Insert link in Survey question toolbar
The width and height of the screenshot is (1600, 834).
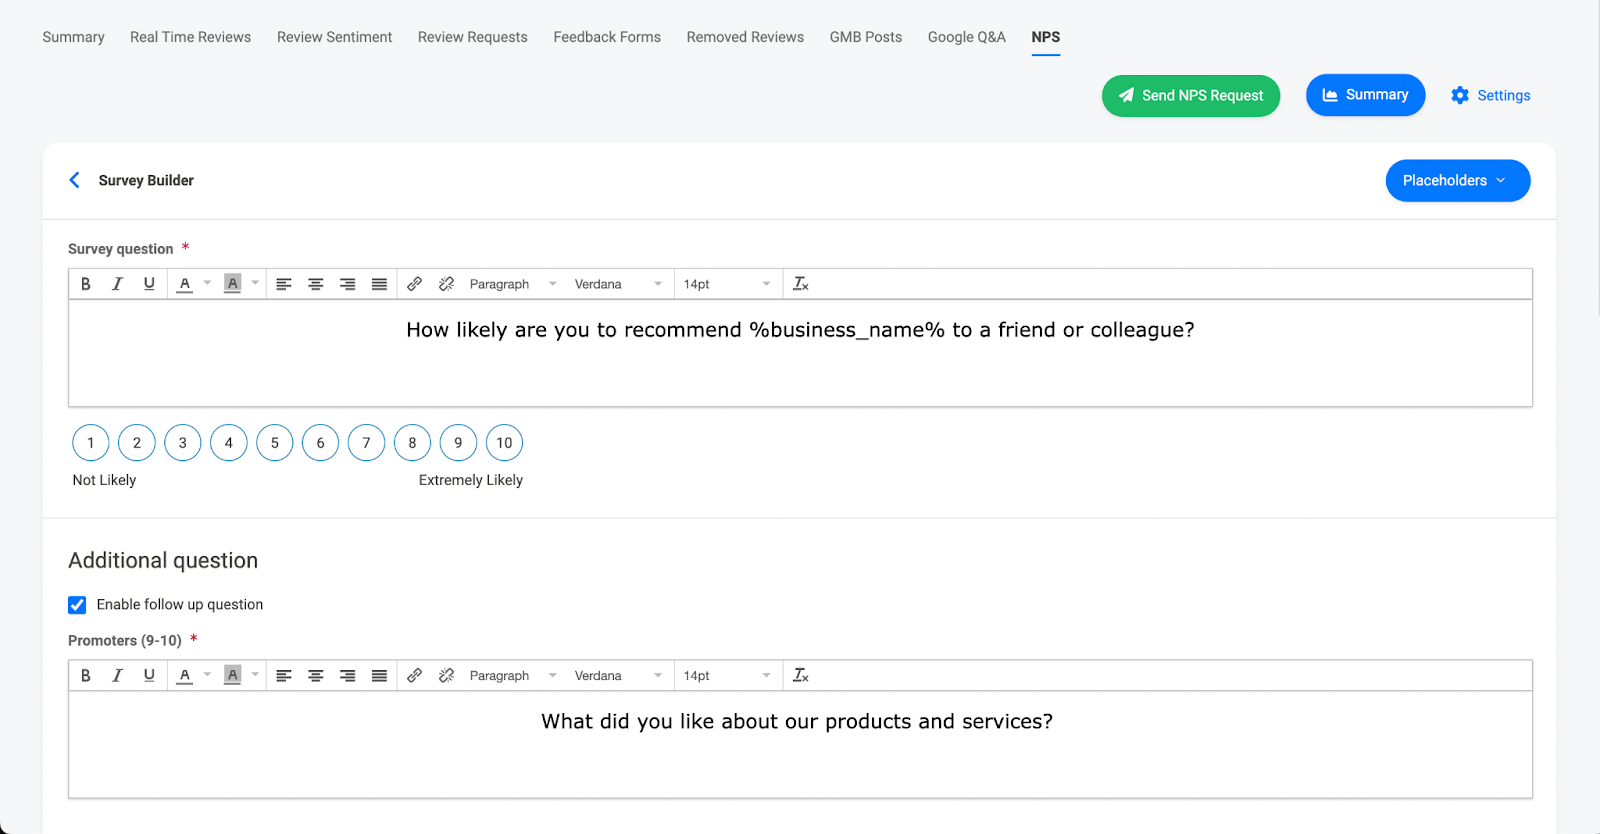pos(415,284)
